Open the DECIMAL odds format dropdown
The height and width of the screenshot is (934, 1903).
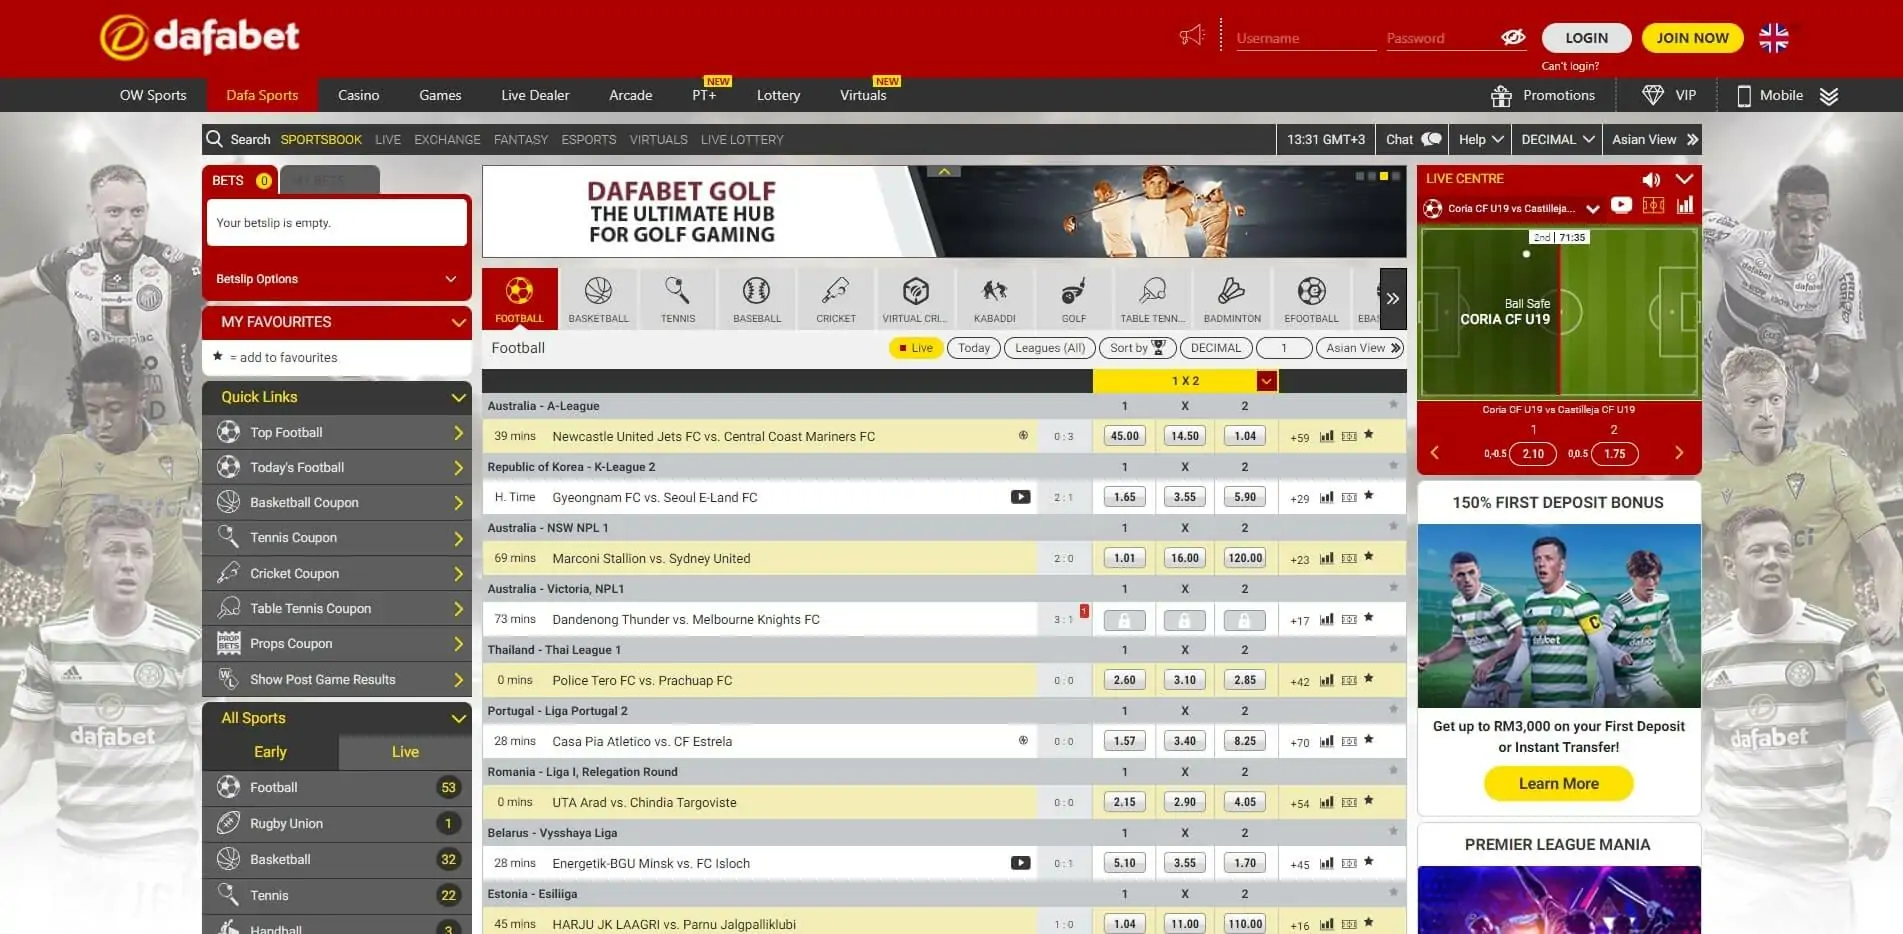tap(1555, 139)
